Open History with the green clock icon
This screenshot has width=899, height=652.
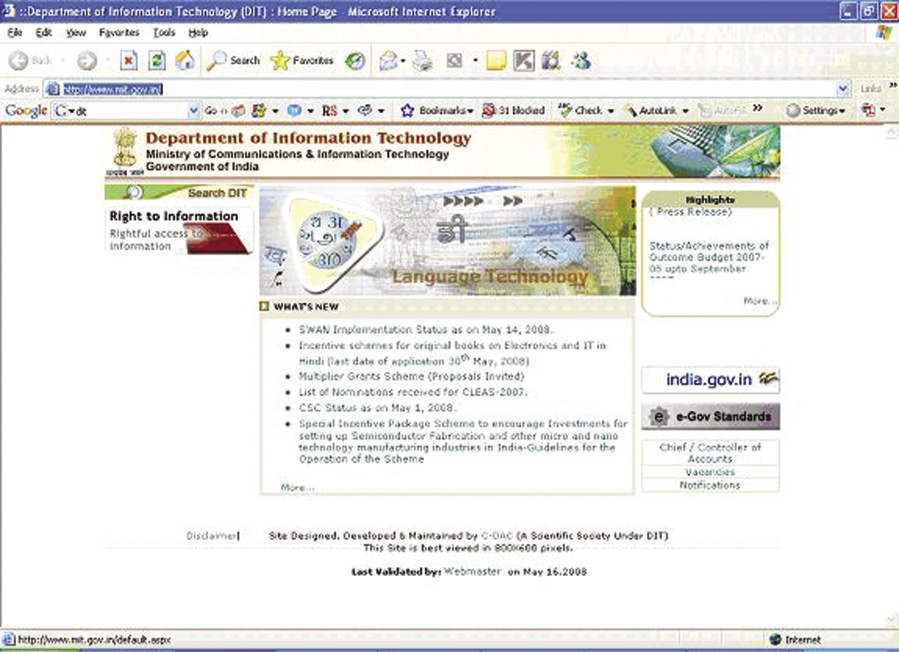pos(355,61)
